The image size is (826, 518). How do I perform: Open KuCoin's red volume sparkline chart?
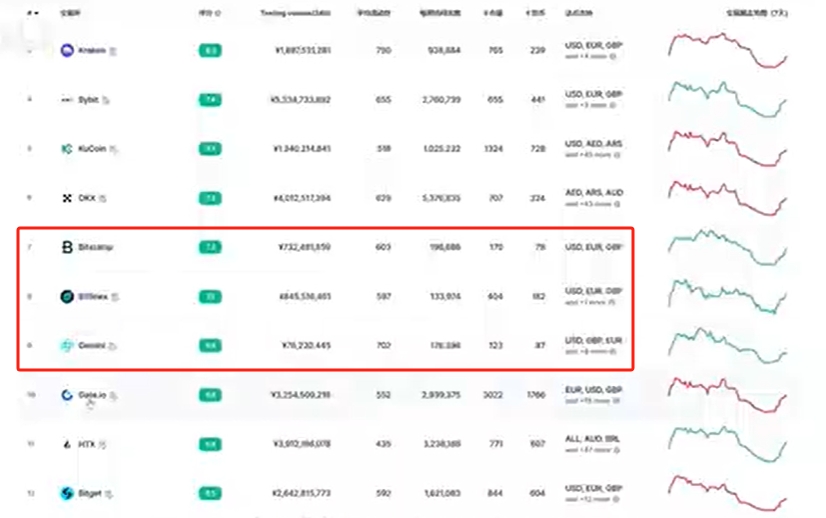727,149
